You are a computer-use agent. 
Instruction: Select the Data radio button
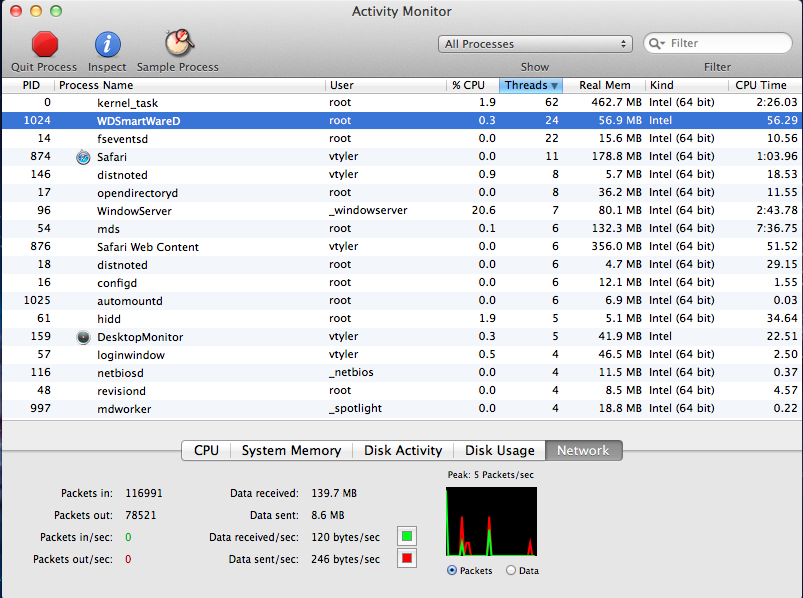pos(511,570)
